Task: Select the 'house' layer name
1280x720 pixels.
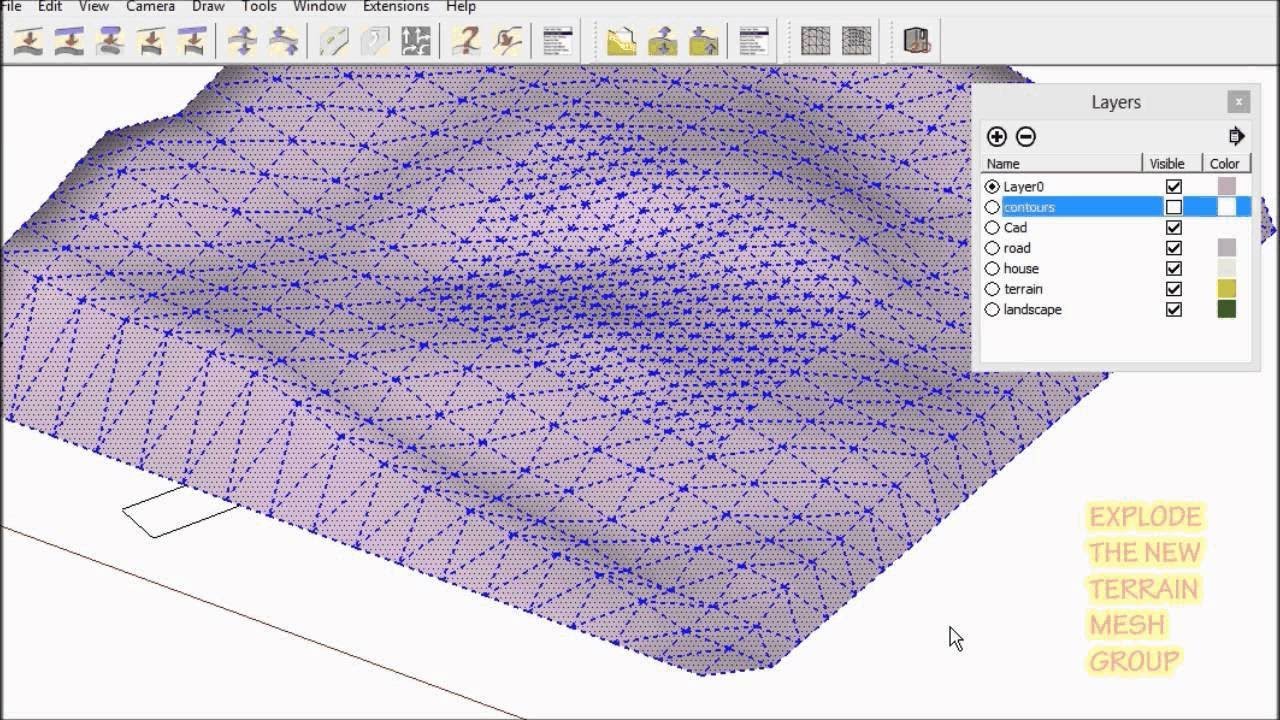Action: (x=1021, y=269)
